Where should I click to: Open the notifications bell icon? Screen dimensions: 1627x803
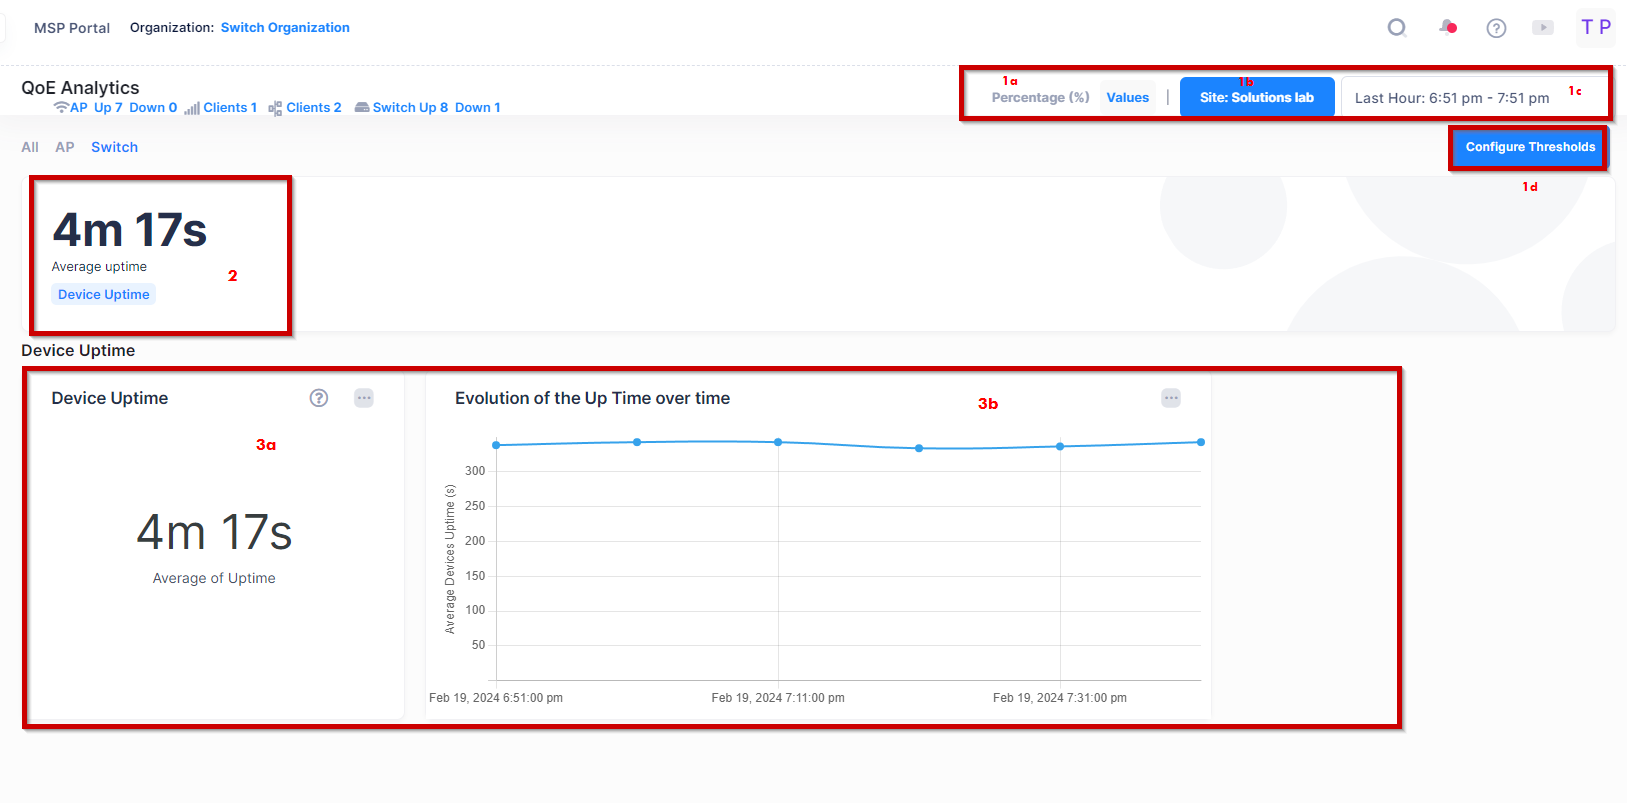pos(1447,28)
